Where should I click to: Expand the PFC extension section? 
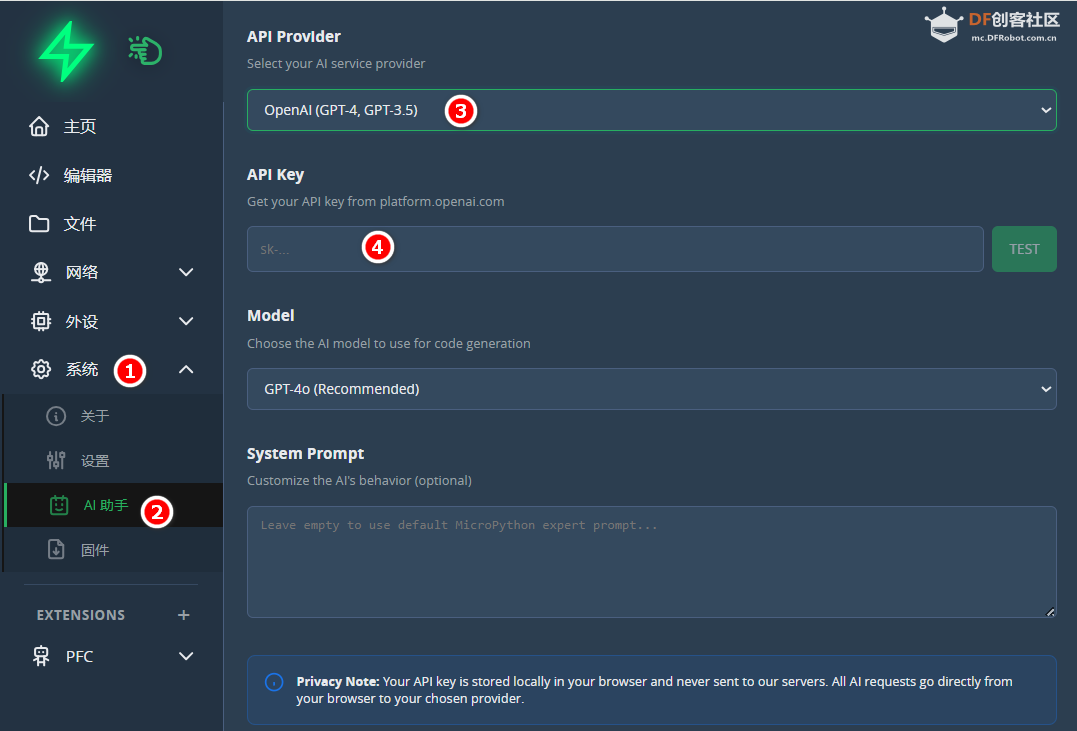tap(186, 656)
